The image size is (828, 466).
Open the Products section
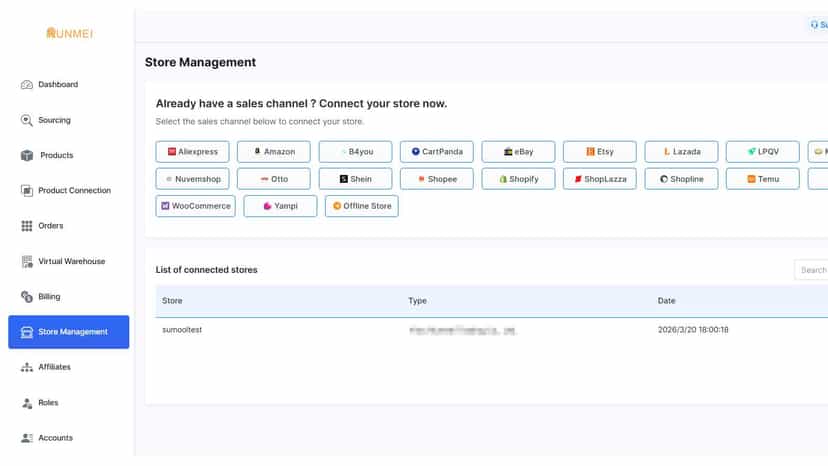click(x=57, y=155)
